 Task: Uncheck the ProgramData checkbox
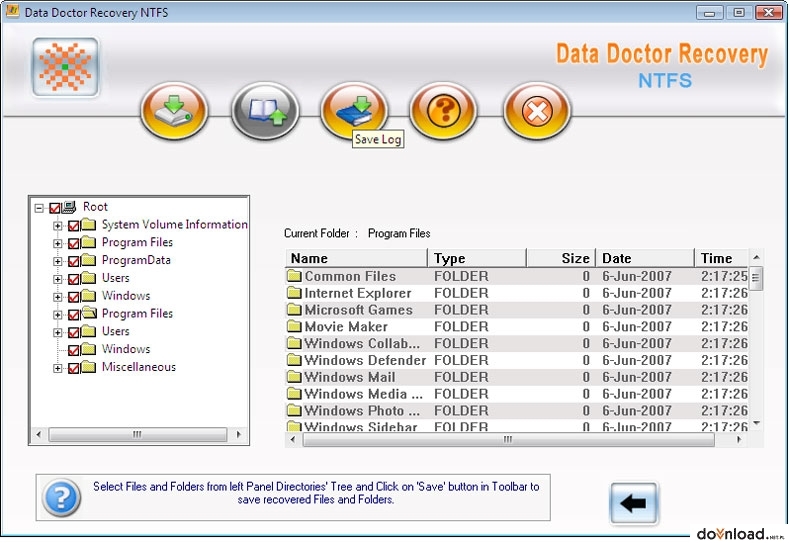[74, 261]
